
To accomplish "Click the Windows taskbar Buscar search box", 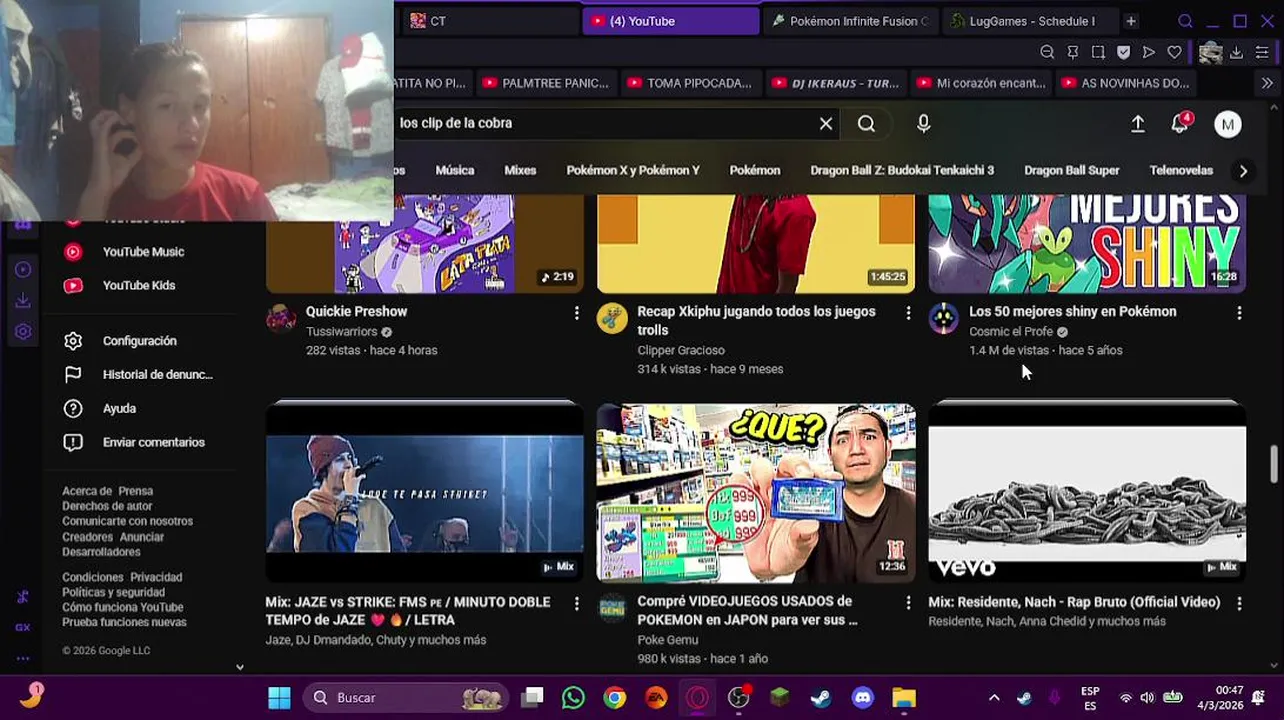I will coord(405,698).
